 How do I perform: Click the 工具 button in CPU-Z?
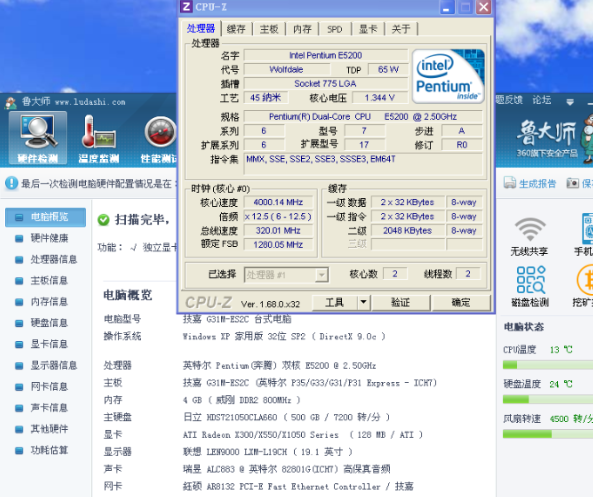point(335,302)
